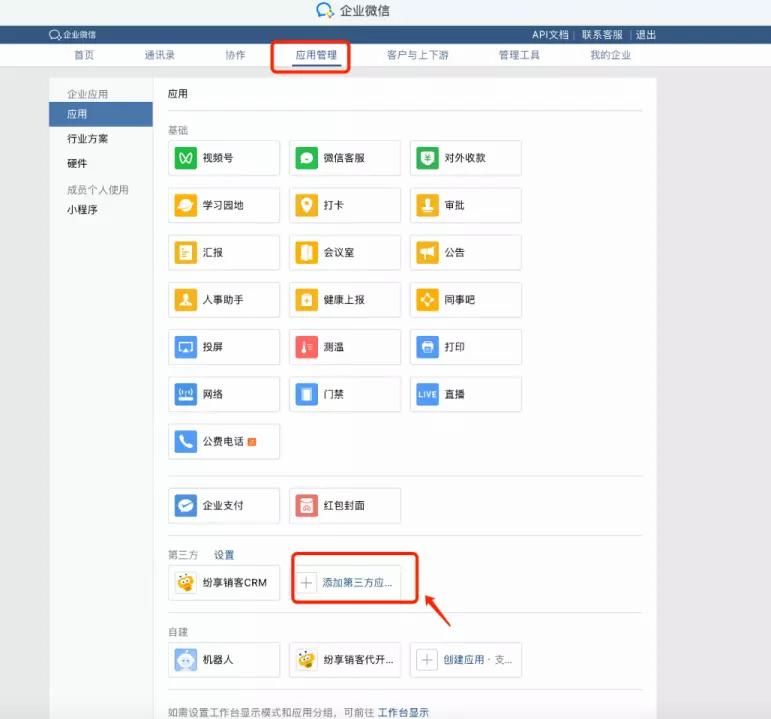Open the 投屏 app icon
This screenshot has width=771, height=719.
pos(185,347)
